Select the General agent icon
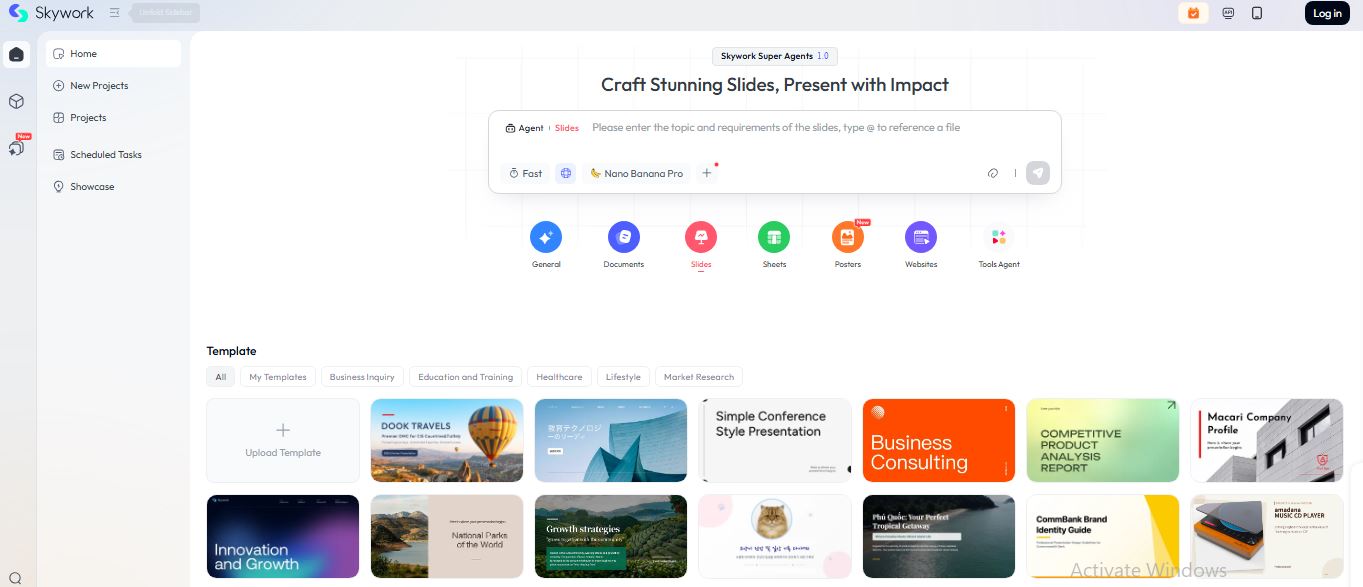1363x587 pixels. click(x=546, y=238)
